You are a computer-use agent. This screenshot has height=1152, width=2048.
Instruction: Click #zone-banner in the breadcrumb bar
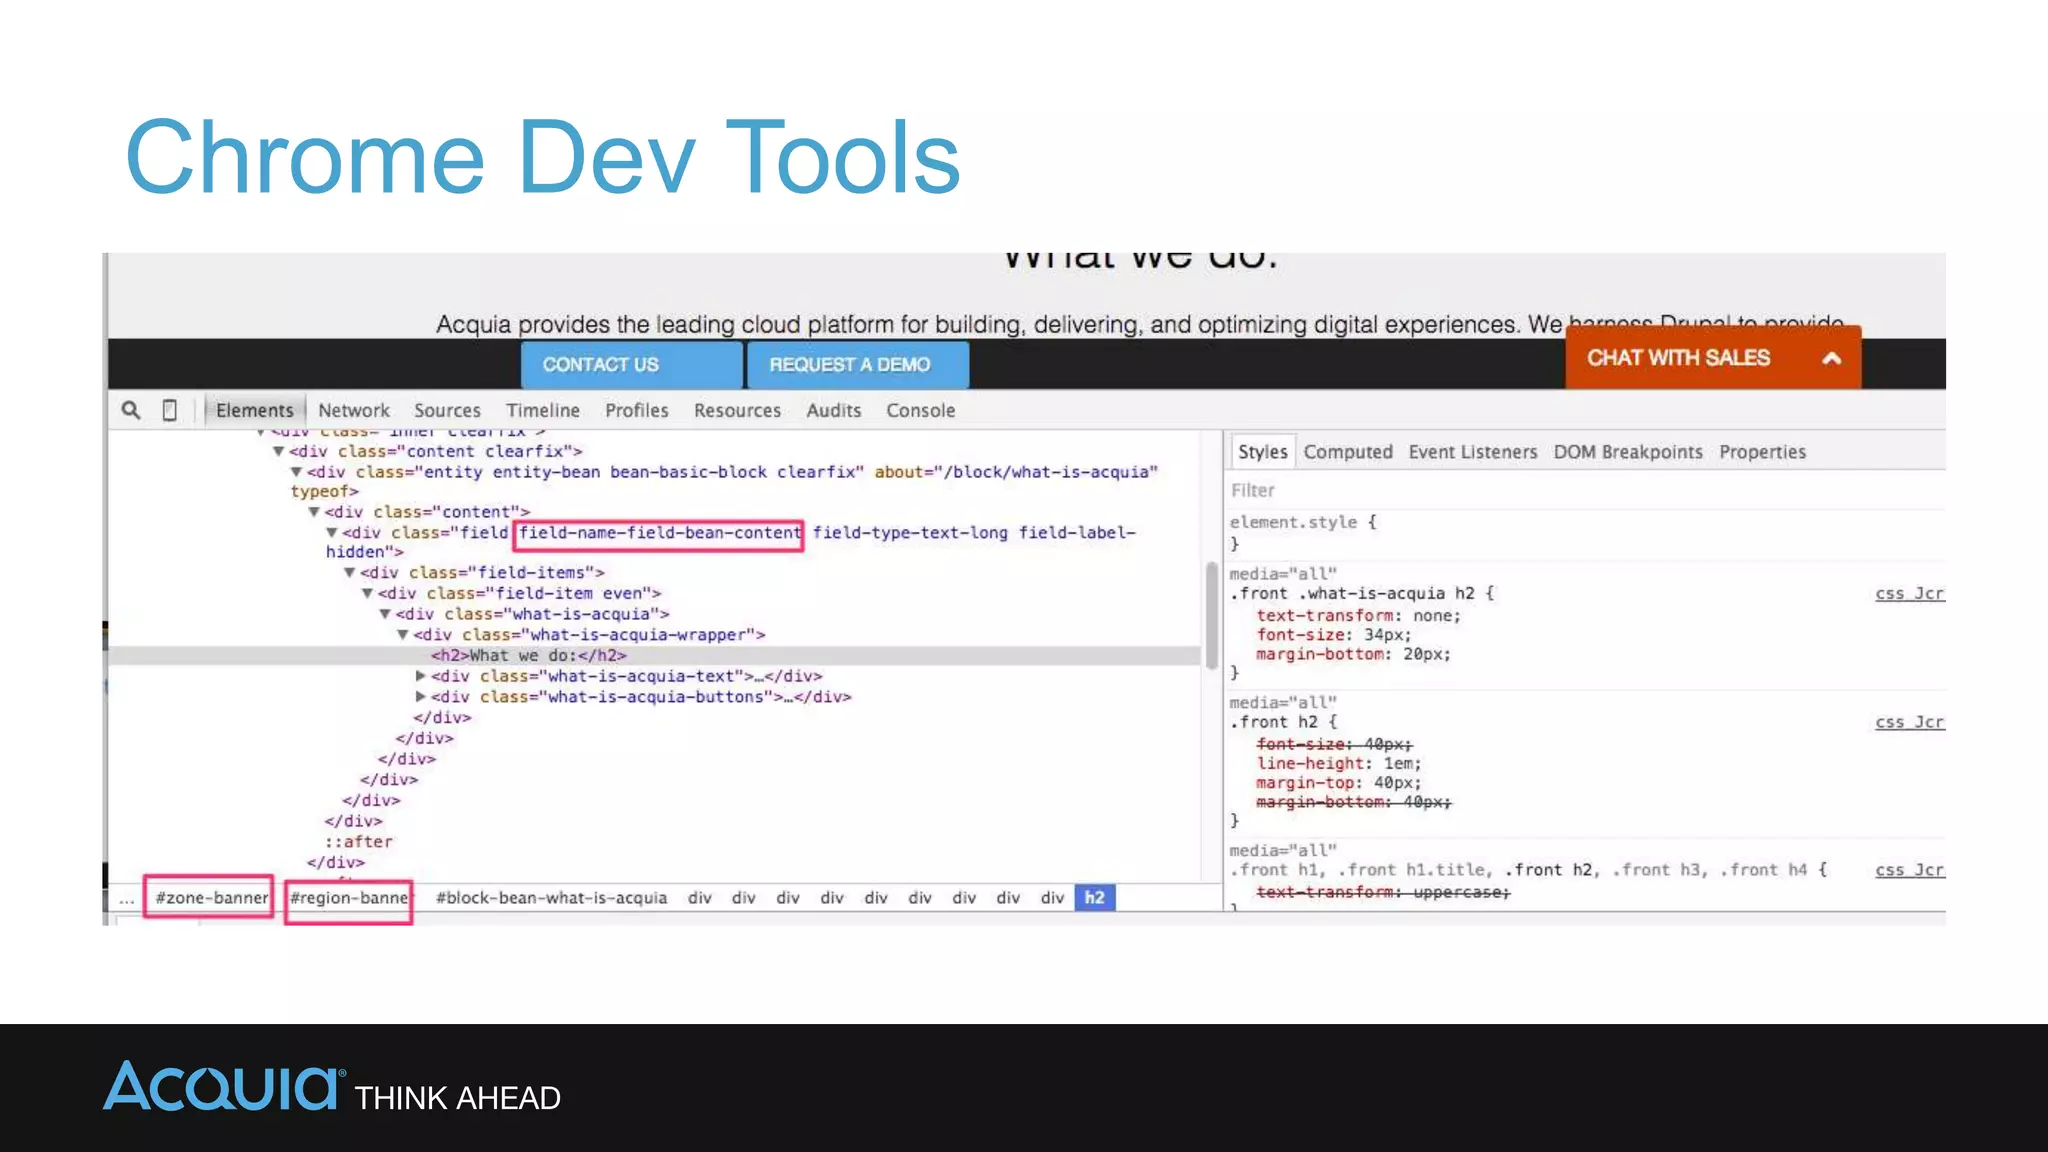pos(211,898)
